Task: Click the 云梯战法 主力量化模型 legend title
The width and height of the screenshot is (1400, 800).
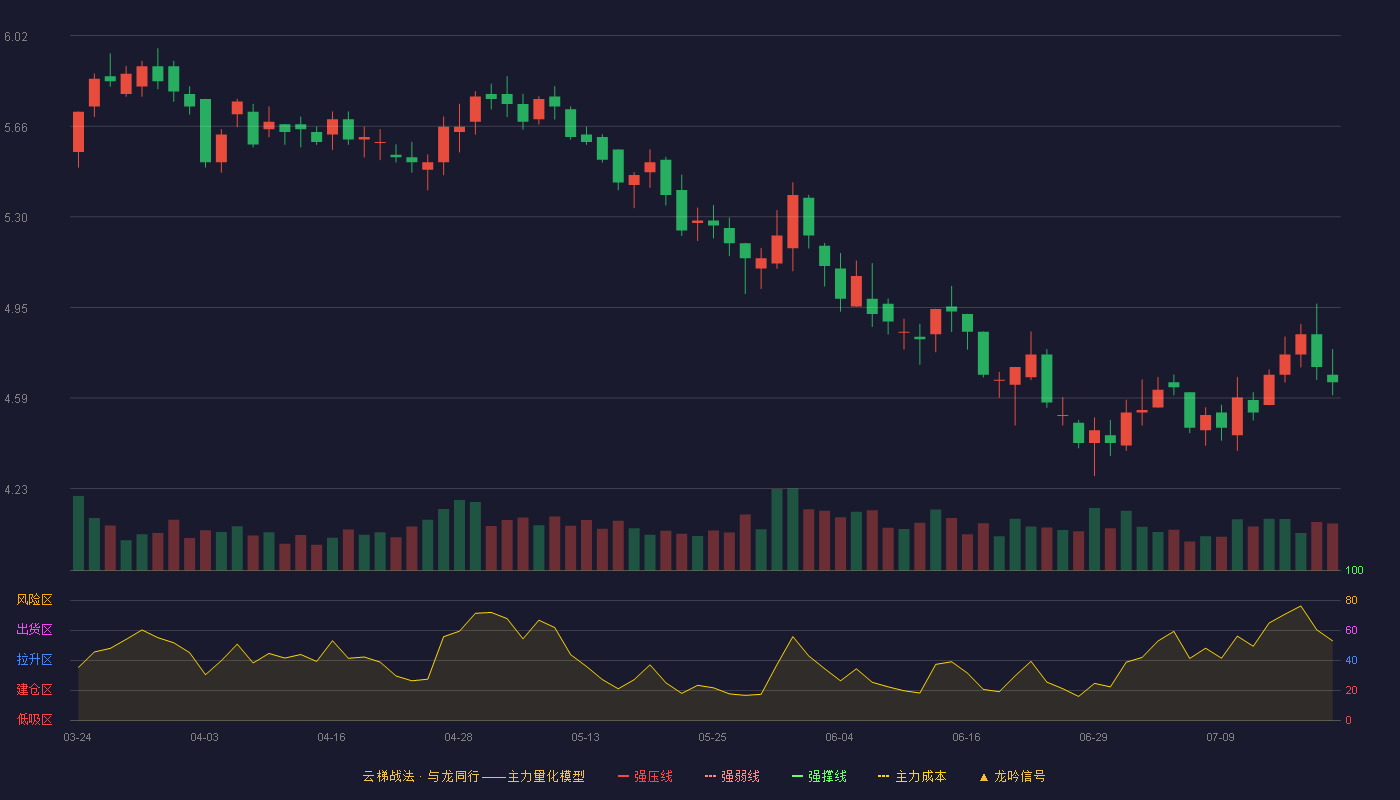Action: [x=474, y=776]
